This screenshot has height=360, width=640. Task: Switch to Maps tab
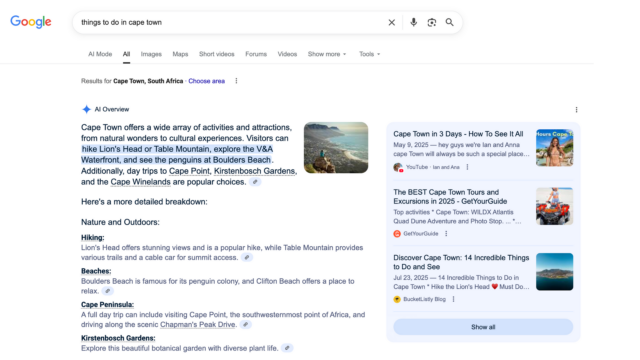click(x=180, y=54)
